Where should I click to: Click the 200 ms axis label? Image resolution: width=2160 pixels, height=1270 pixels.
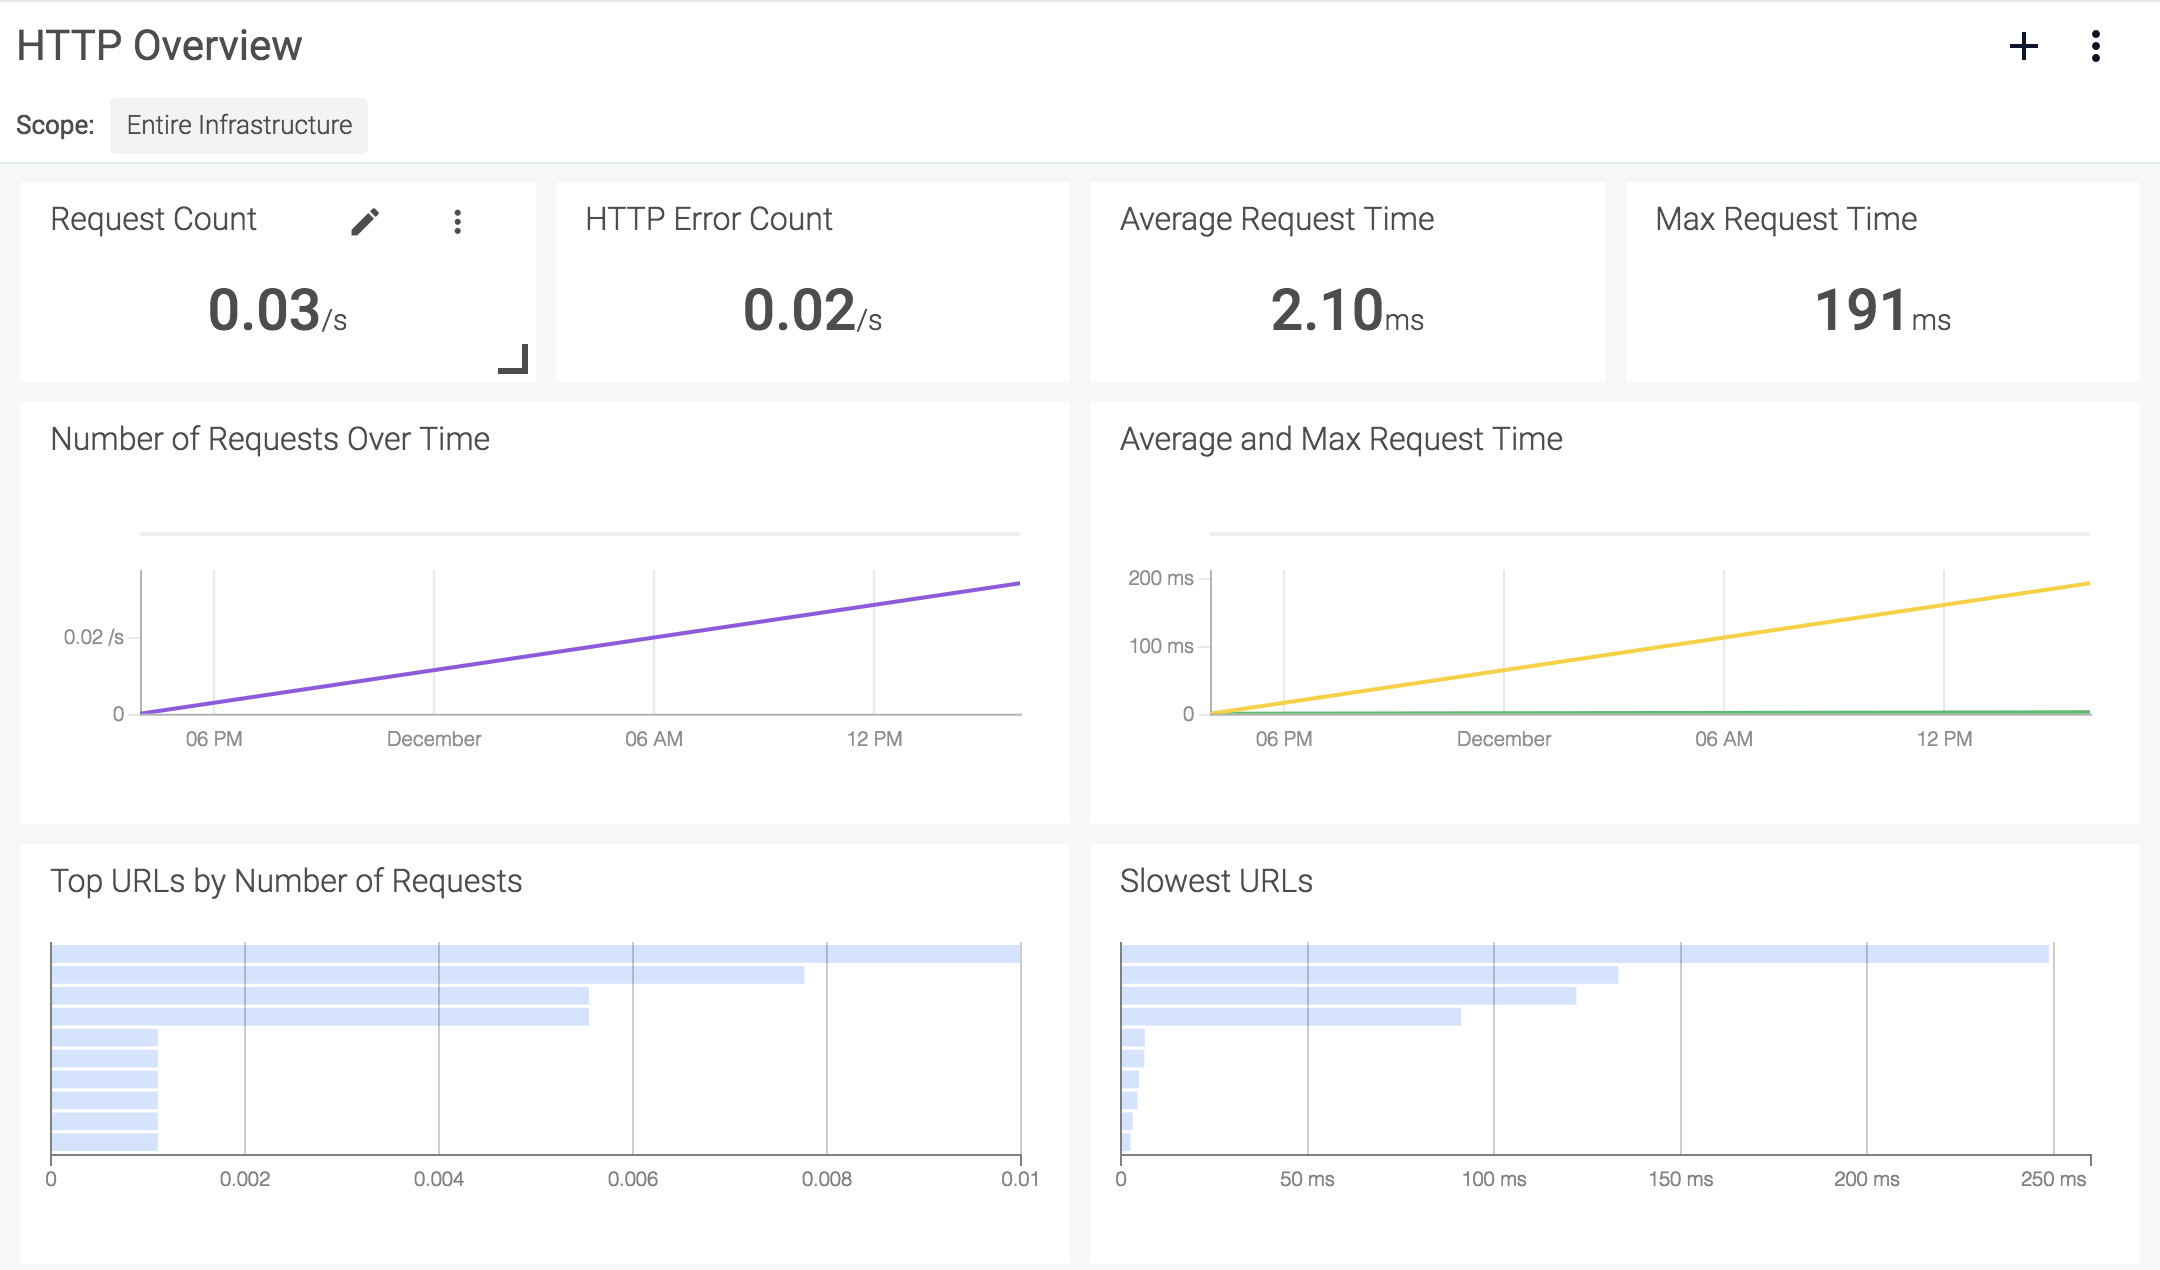click(x=1160, y=578)
